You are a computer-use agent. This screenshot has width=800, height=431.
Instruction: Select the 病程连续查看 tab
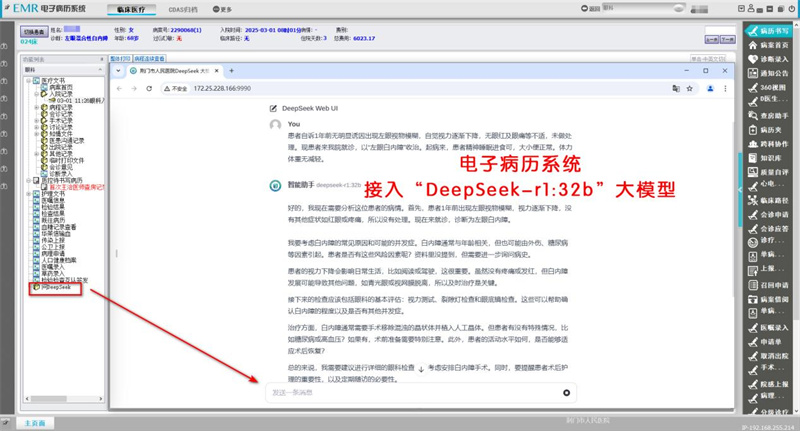coord(149,59)
